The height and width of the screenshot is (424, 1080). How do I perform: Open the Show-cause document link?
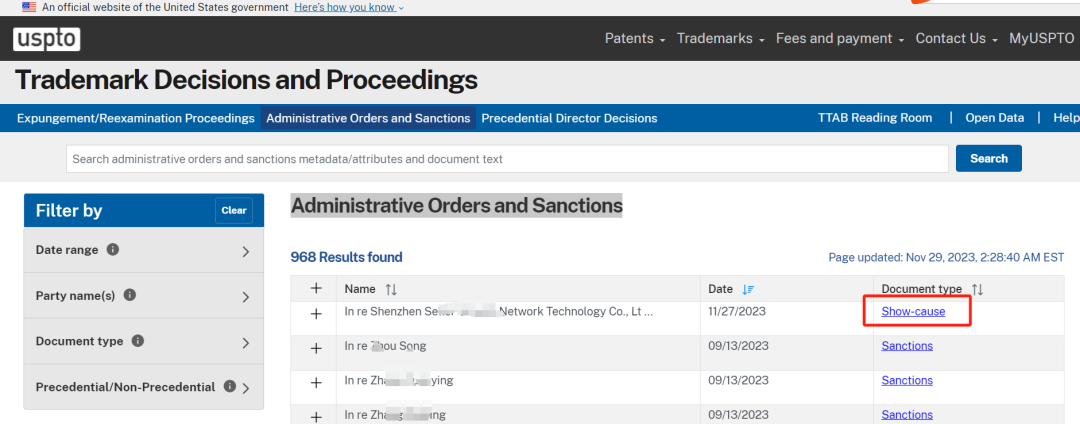coord(913,312)
